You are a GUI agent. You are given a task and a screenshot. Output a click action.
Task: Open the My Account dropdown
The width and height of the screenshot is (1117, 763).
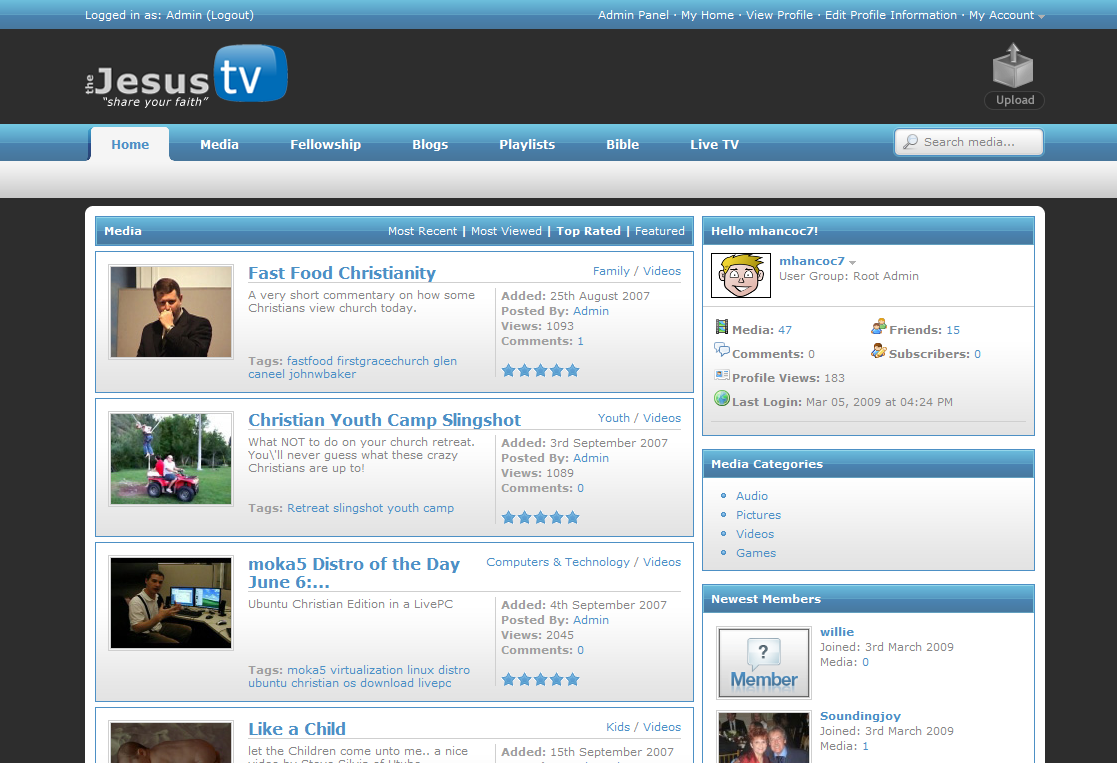click(x=1007, y=15)
